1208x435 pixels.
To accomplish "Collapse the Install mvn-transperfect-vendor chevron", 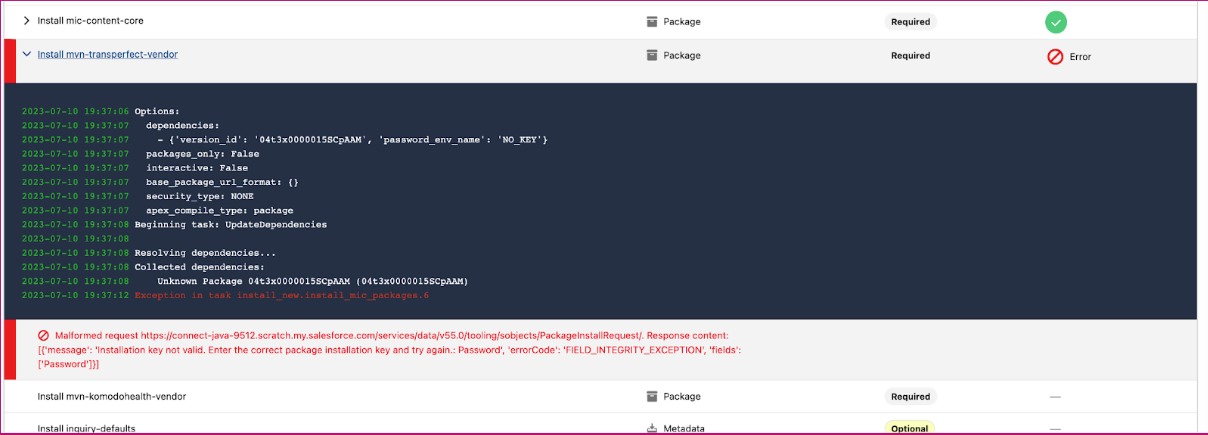I will (x=27, y=55).
